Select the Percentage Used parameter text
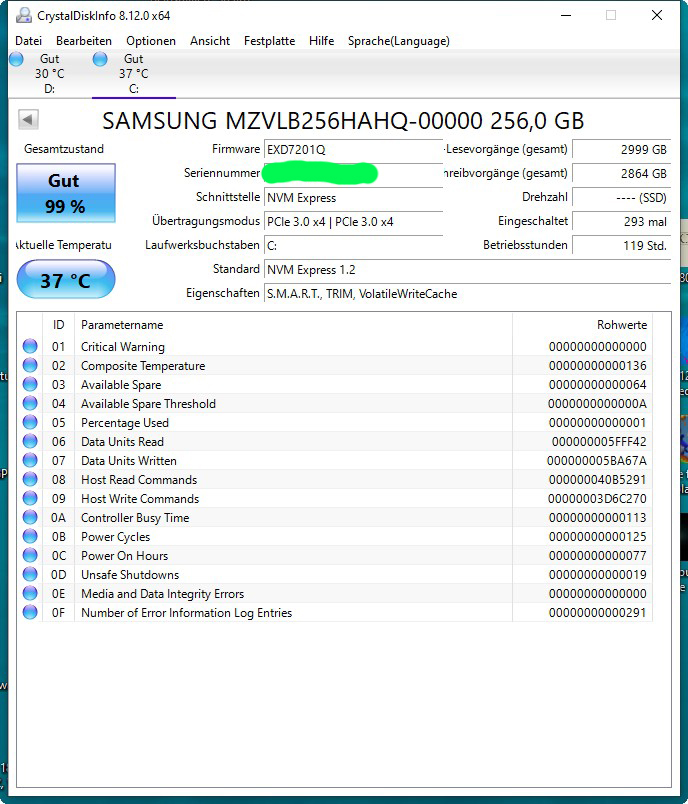688x804 pixels. pyautogui.click(x=125, y=423)
